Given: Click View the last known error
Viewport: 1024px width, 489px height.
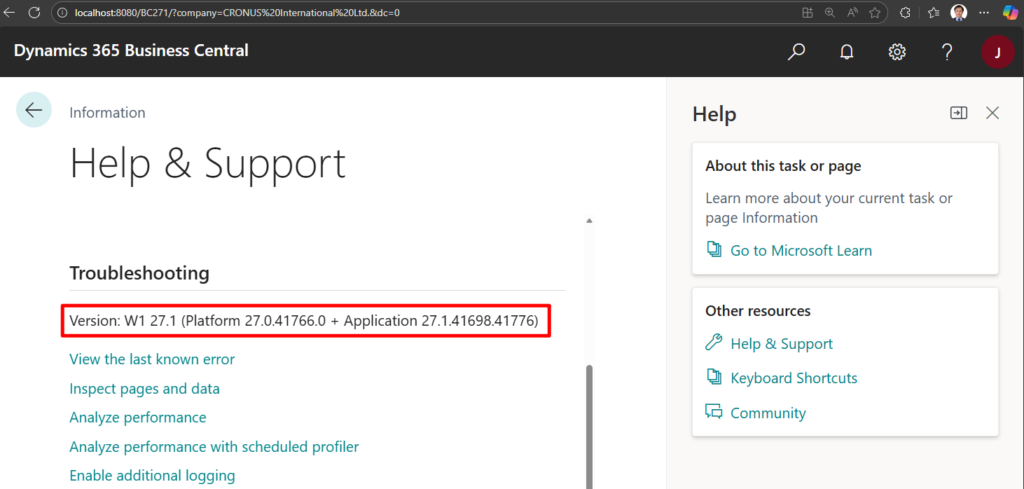Looking at the screenshot, I should tap(152, 358).
